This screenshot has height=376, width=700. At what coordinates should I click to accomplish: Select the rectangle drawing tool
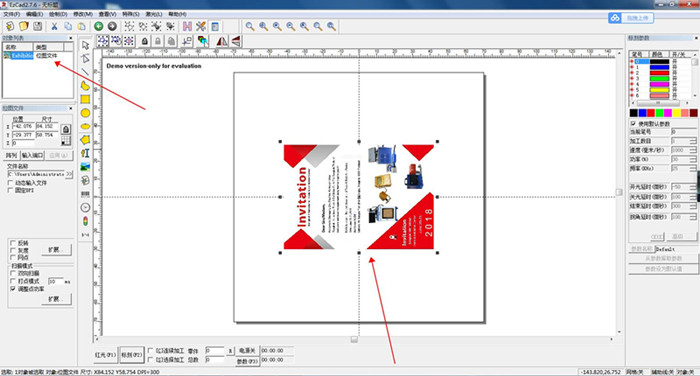(x=85, y=99)
